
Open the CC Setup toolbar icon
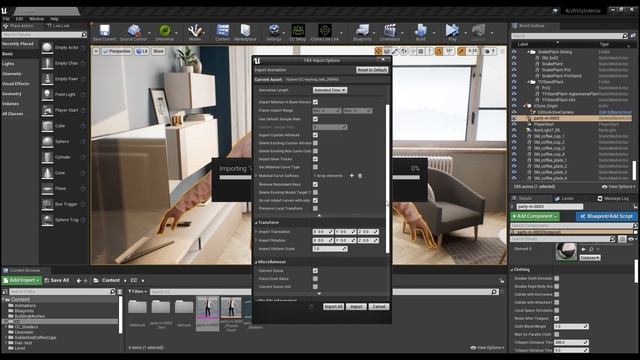(298, 32)
